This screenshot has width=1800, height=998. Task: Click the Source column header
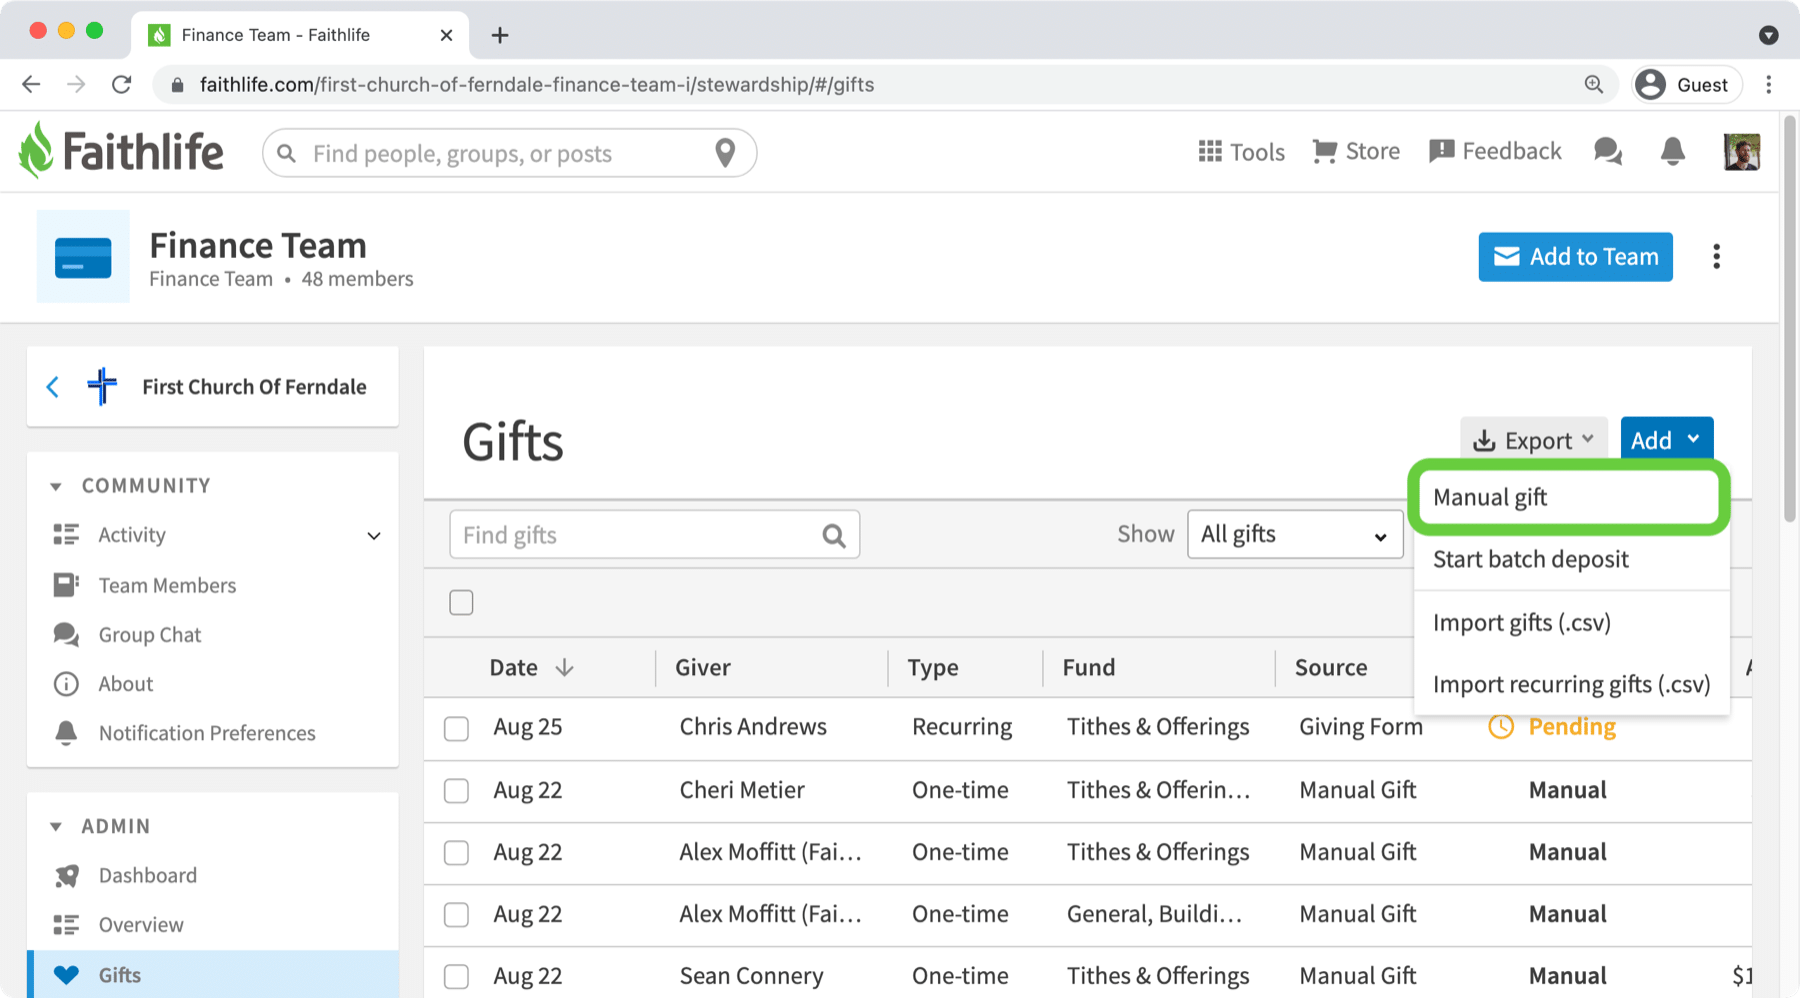point(1331,668)
